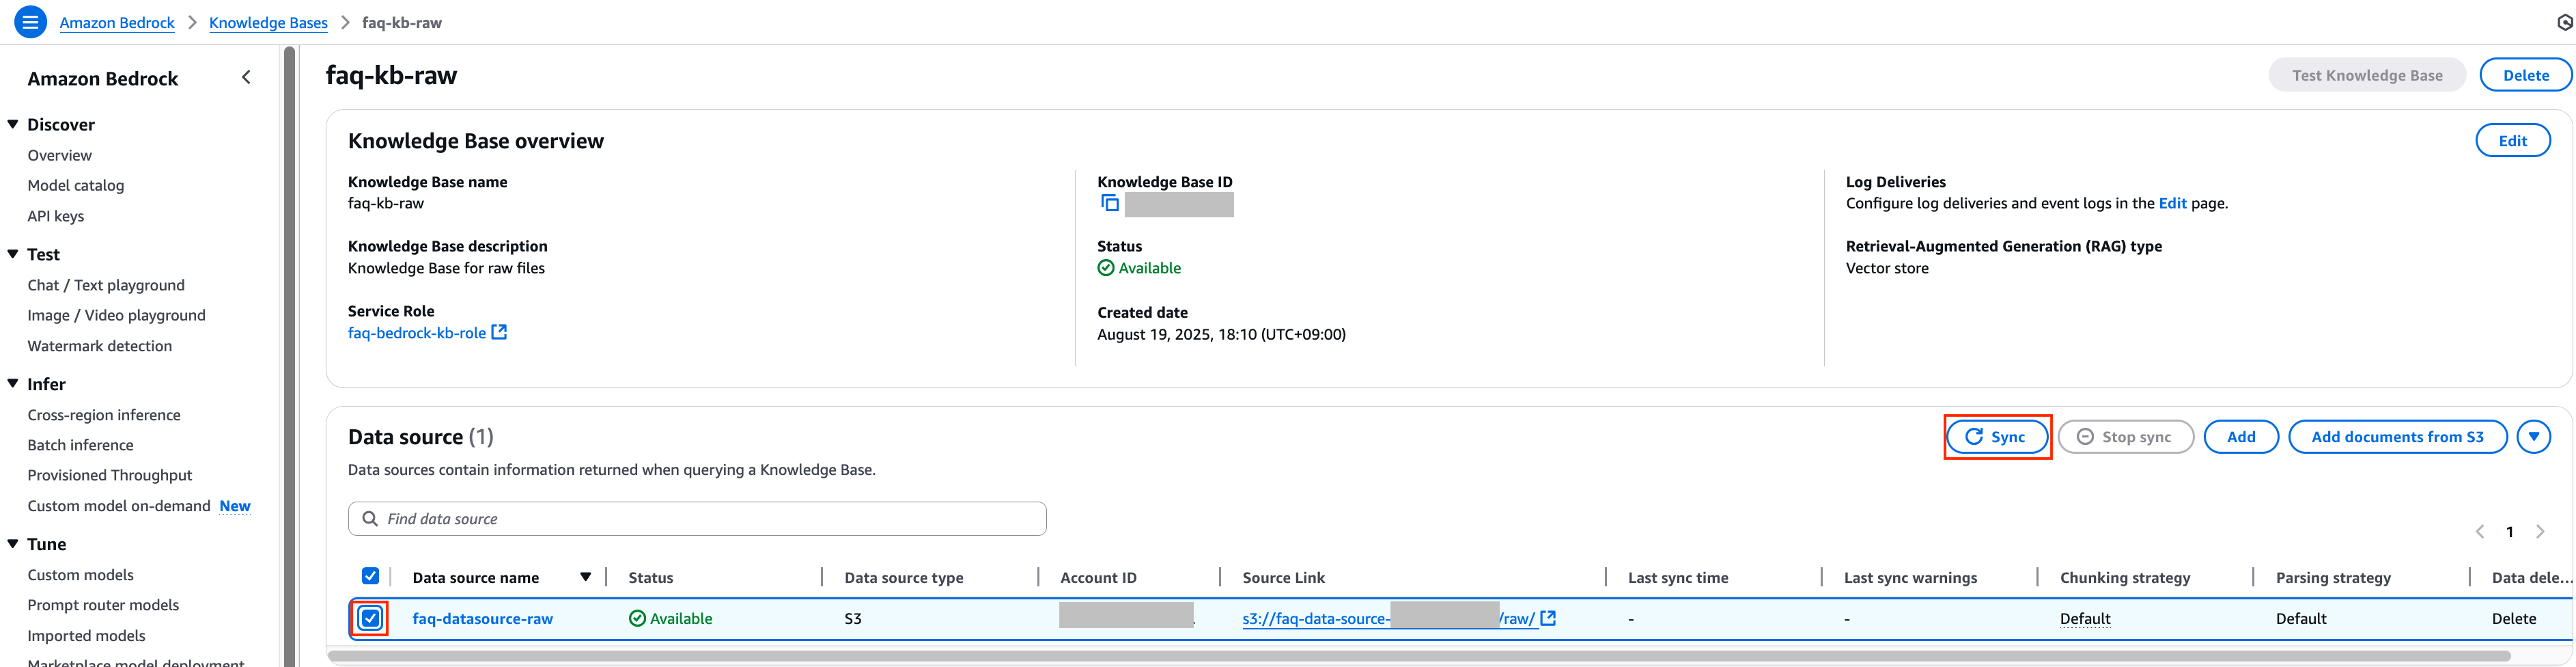The image size is (2576, 667).
Task: Sort by Data source name column
Action: pos(586,577)
